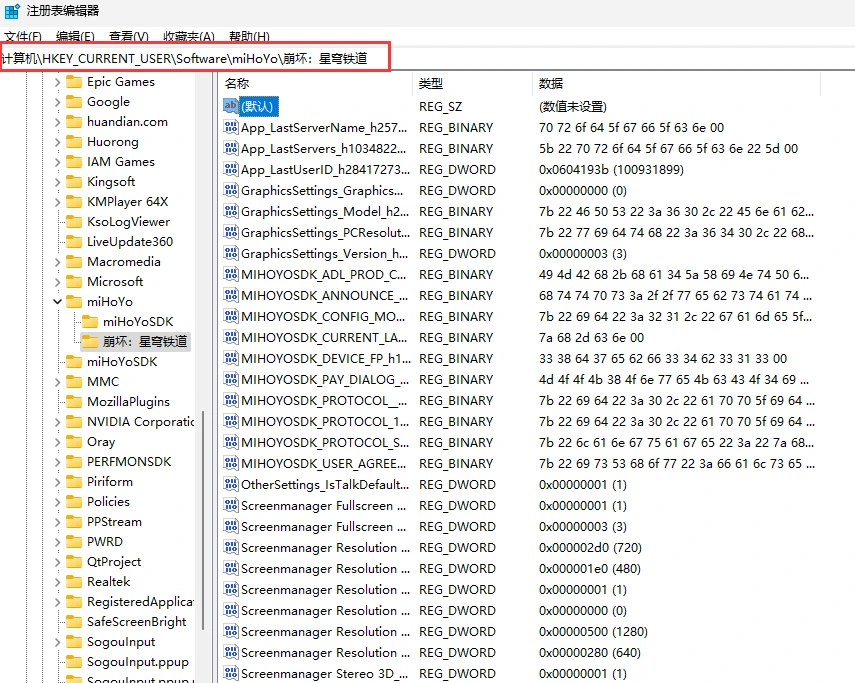Open the 编辑(E) menu
The width and height of the screenshot is (855, 683).
75,37
